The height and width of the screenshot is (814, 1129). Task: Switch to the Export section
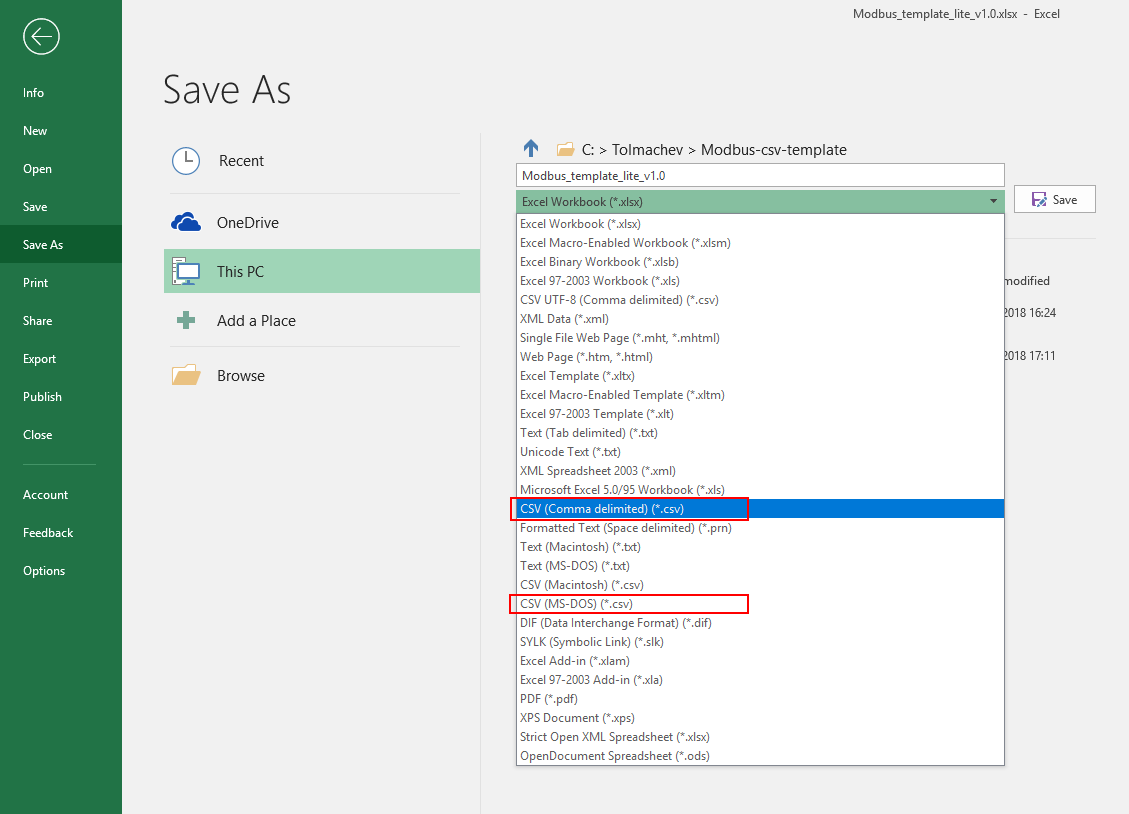pyautogui.click(x=37, y=358)
